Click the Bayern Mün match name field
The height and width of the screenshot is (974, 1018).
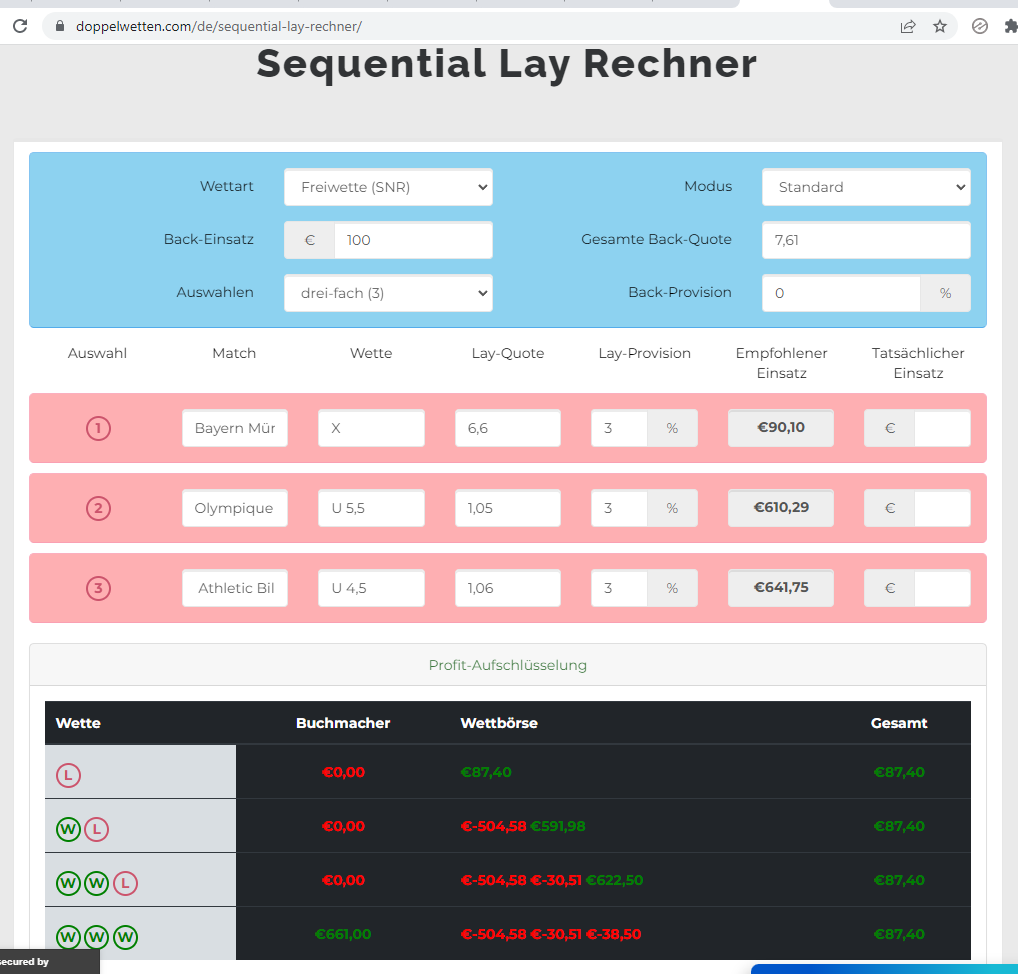click(x=235, y=428)
